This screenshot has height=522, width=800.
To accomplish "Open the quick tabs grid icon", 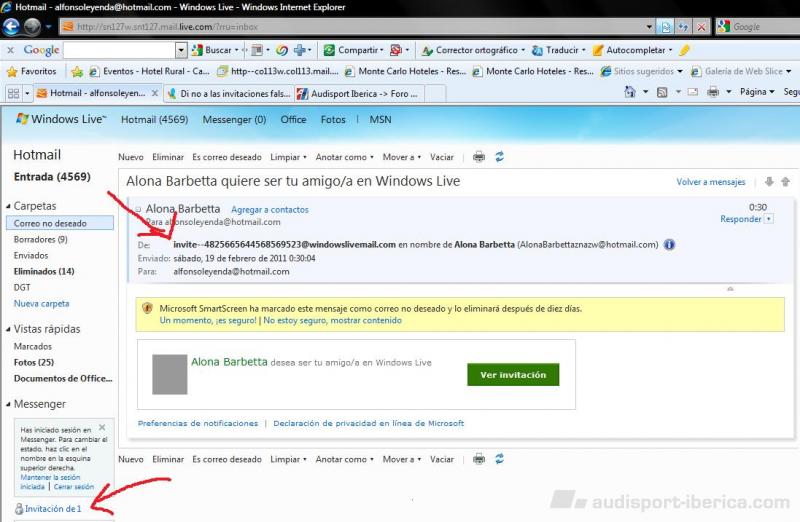I will [13, 93].
